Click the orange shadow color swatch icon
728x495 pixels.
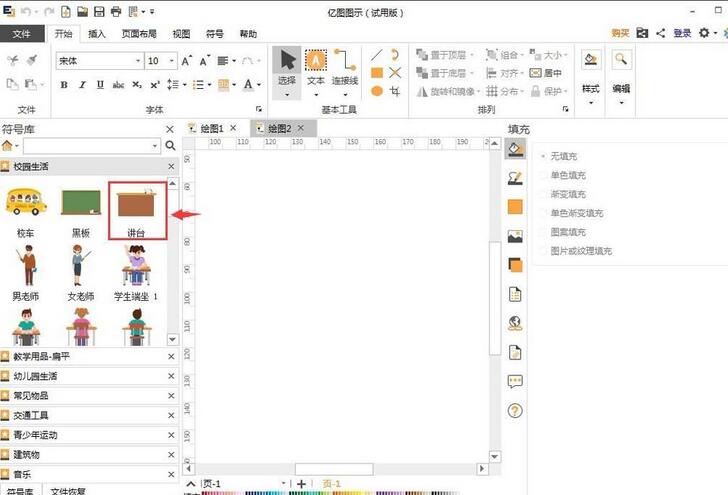516,265
